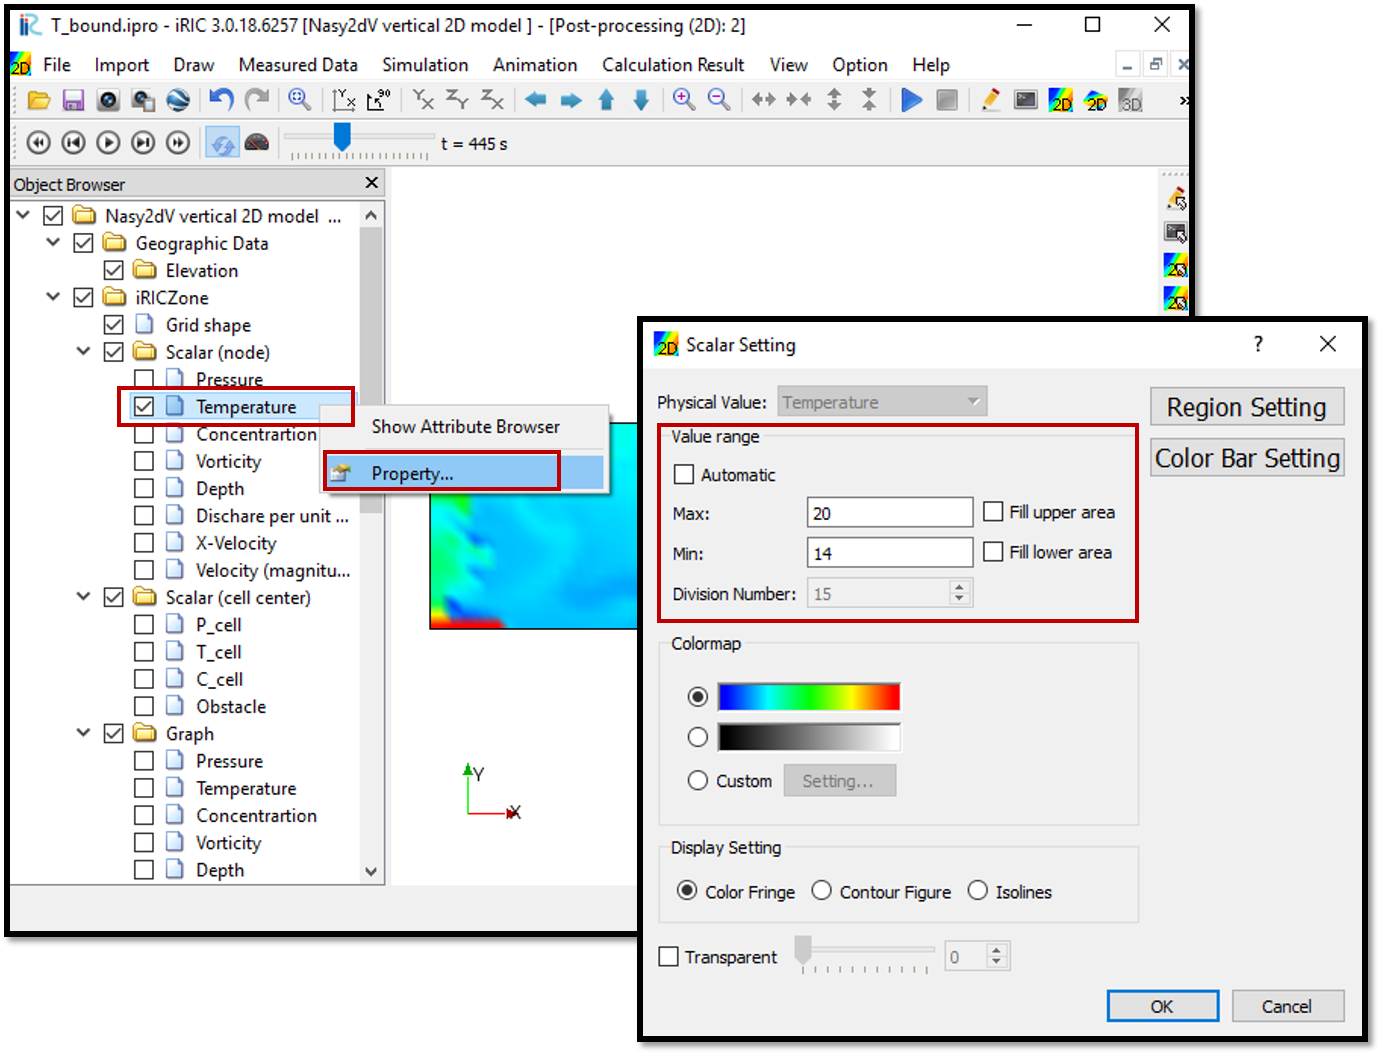Click the Zoom out magnifier icon
Viewport: 1381px width, 1055px height.
click(x=719, y=99)
